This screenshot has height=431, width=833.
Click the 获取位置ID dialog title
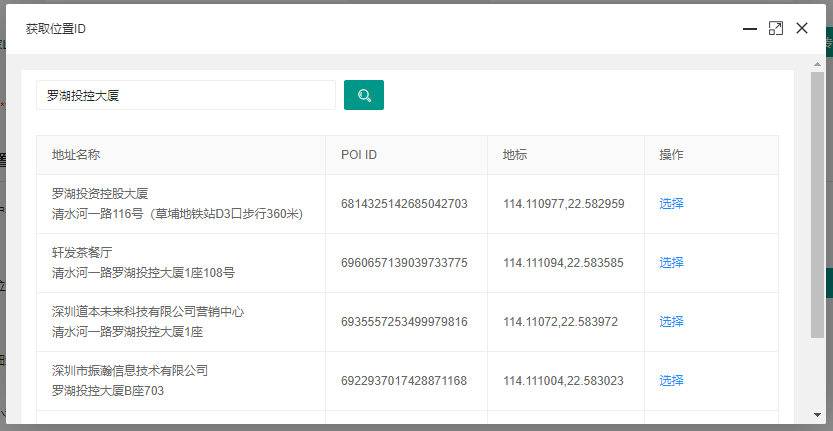56,29
